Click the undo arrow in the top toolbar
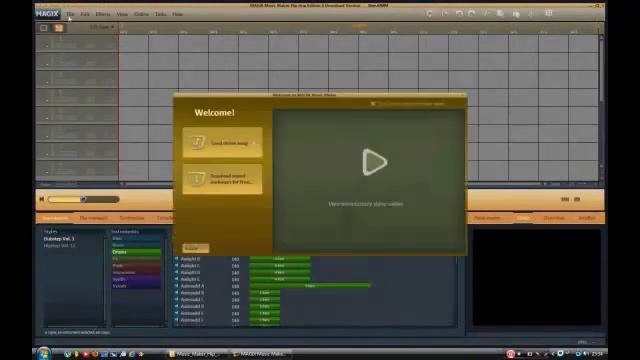The width and height of the screenshot is (640, 360). [459, 13]
